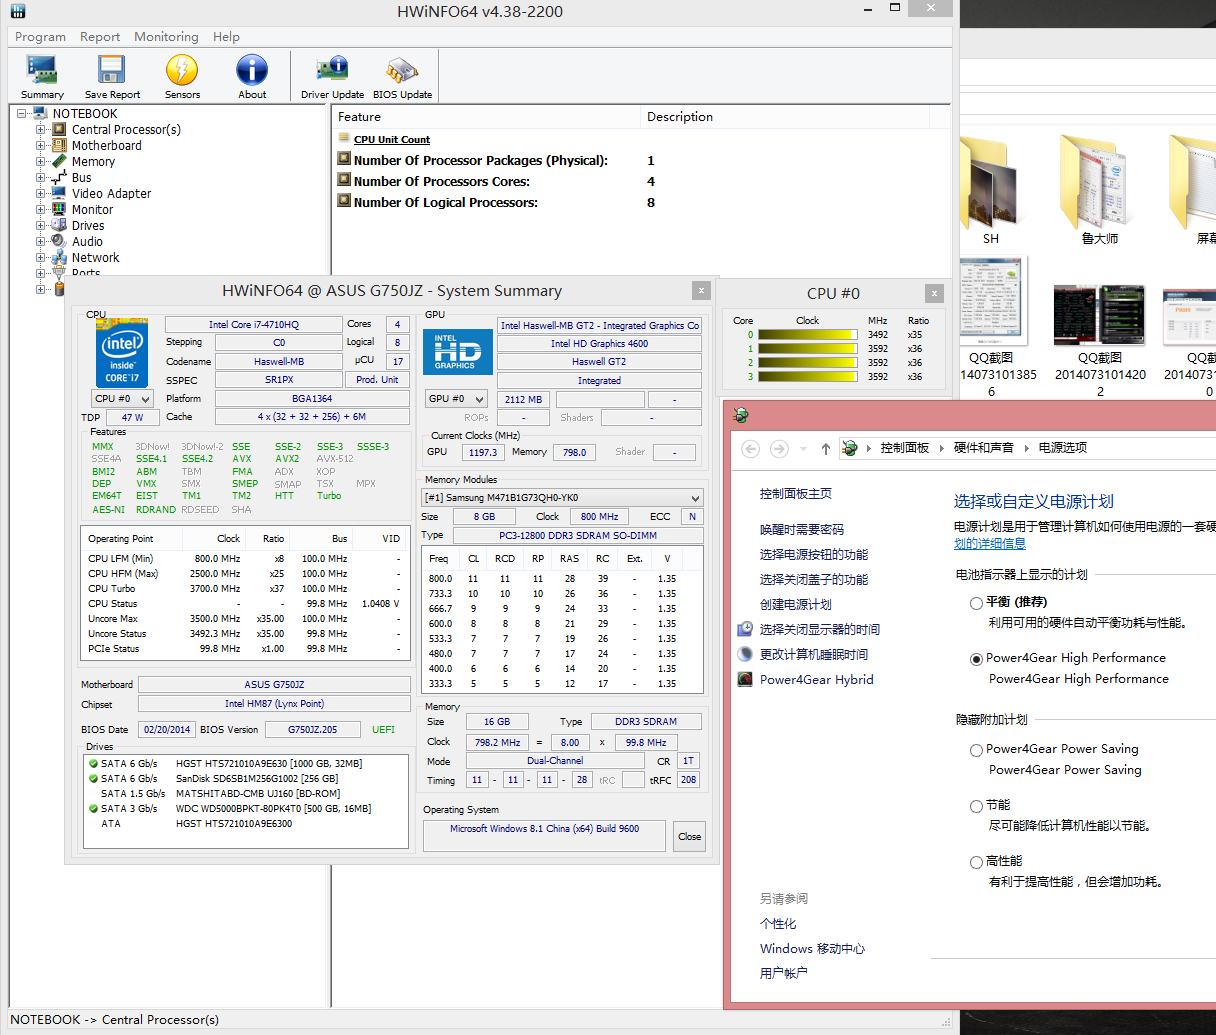Click Core 0 clock usage bar

tap(807, 335)
